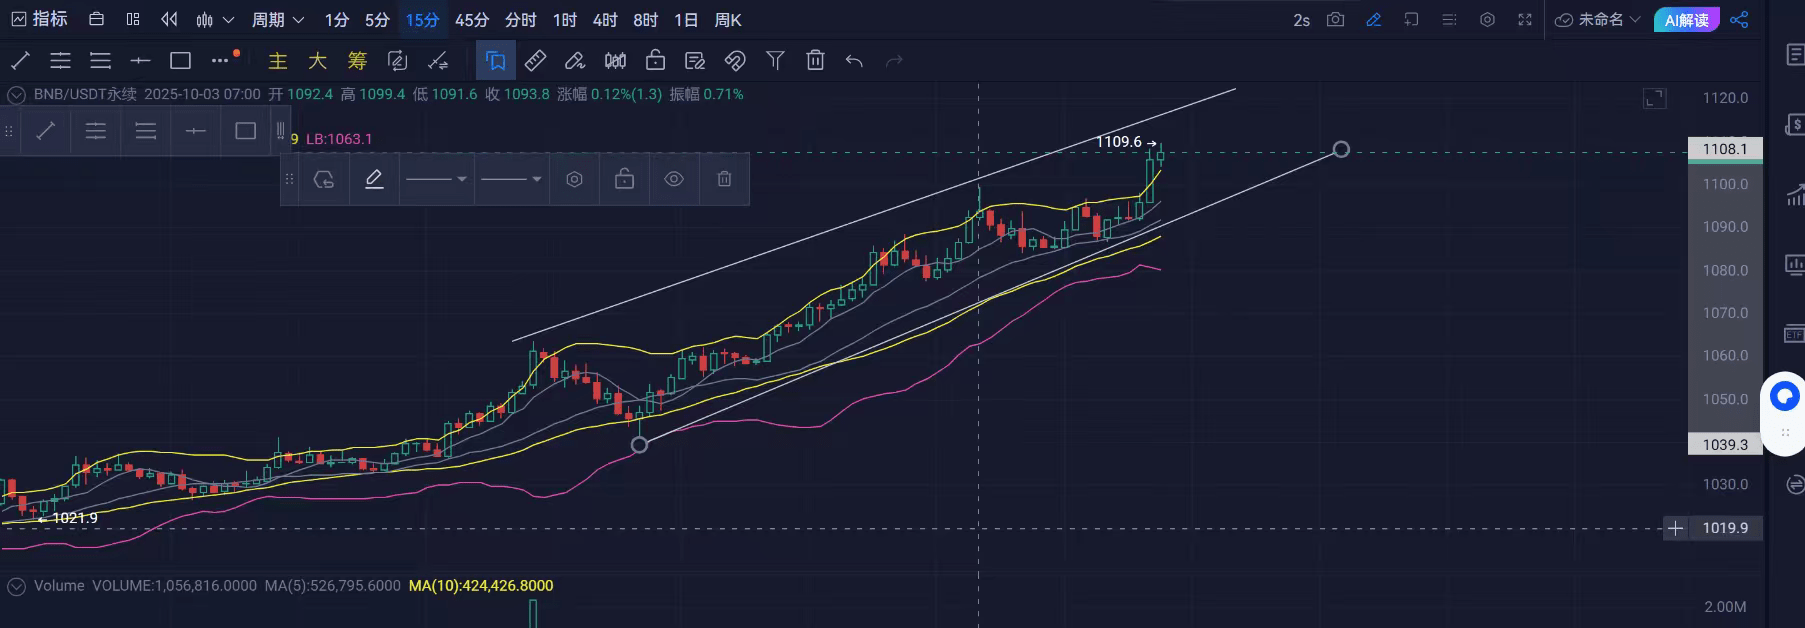Click the line color pen icon in floating toolbar
The image size is (1805, 628).
pos(374,179)
